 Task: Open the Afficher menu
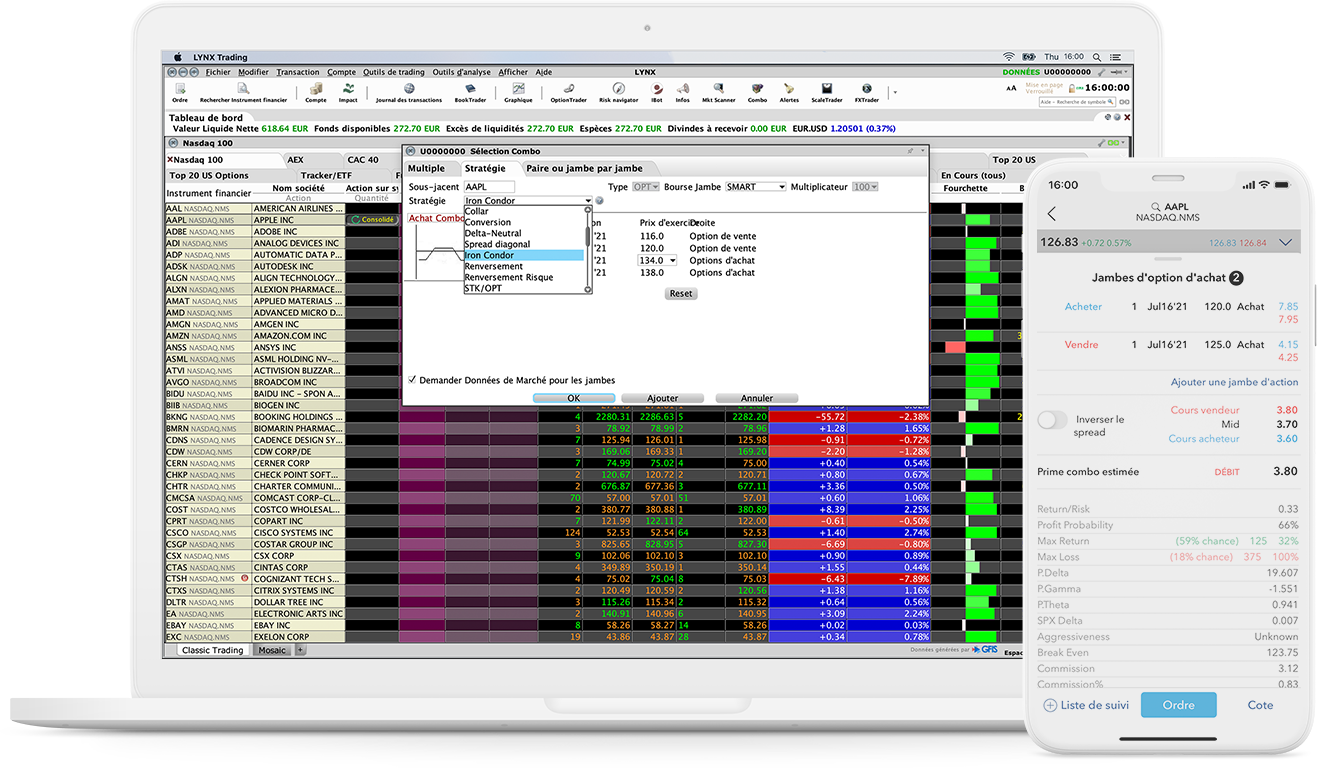point(513,72)
